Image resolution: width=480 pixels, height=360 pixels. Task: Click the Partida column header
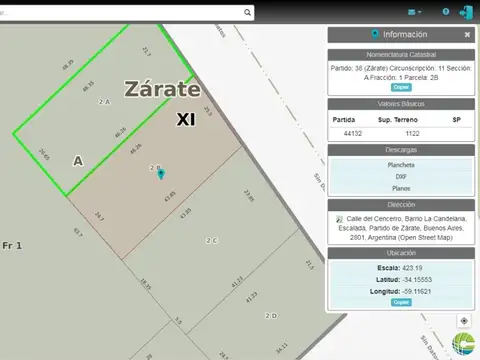pyautogui.click(x=344, y=120)
